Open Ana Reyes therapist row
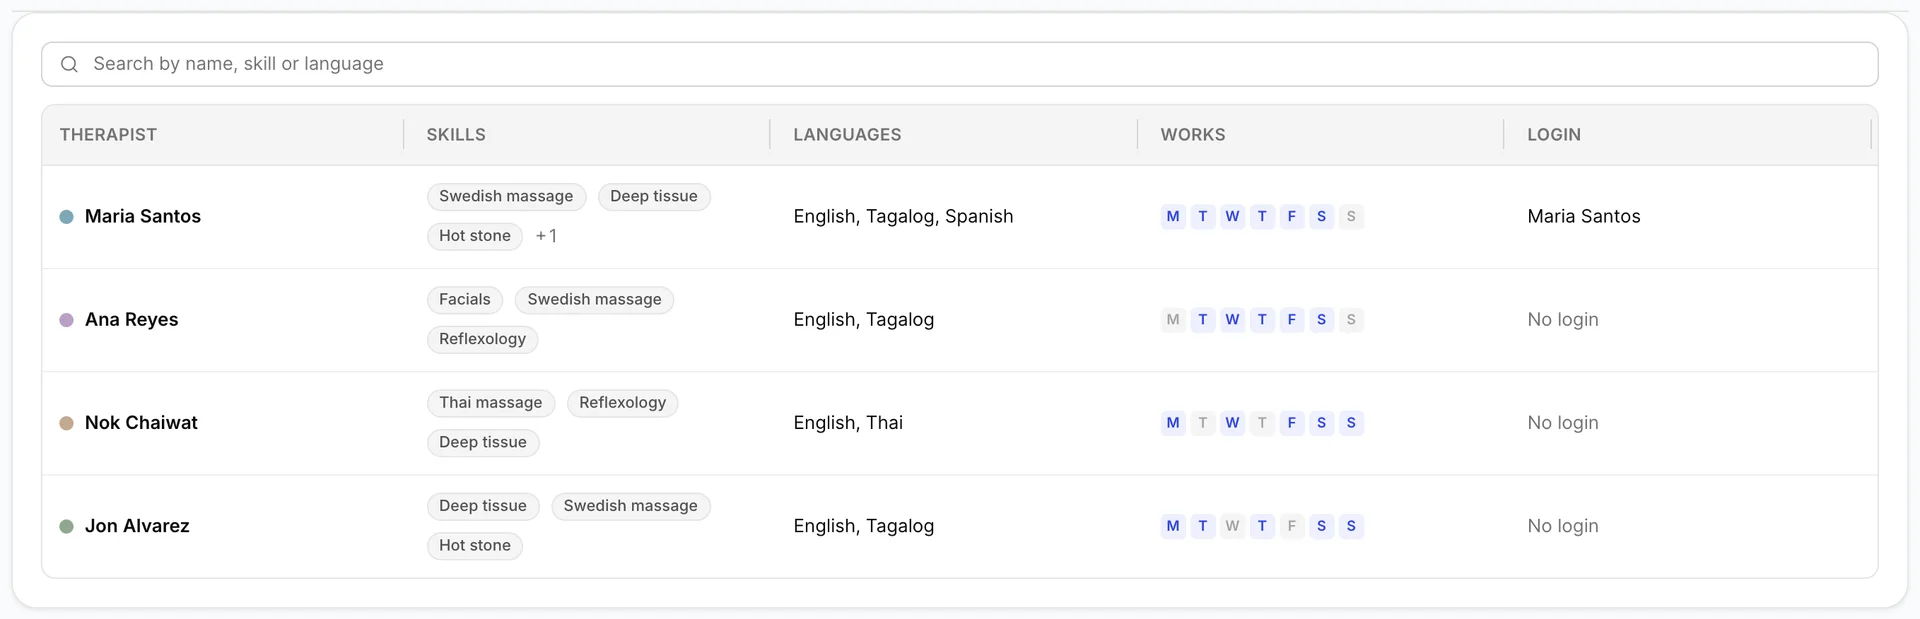The width and height of the screenshot is (1920, 619). click(959, 320)
